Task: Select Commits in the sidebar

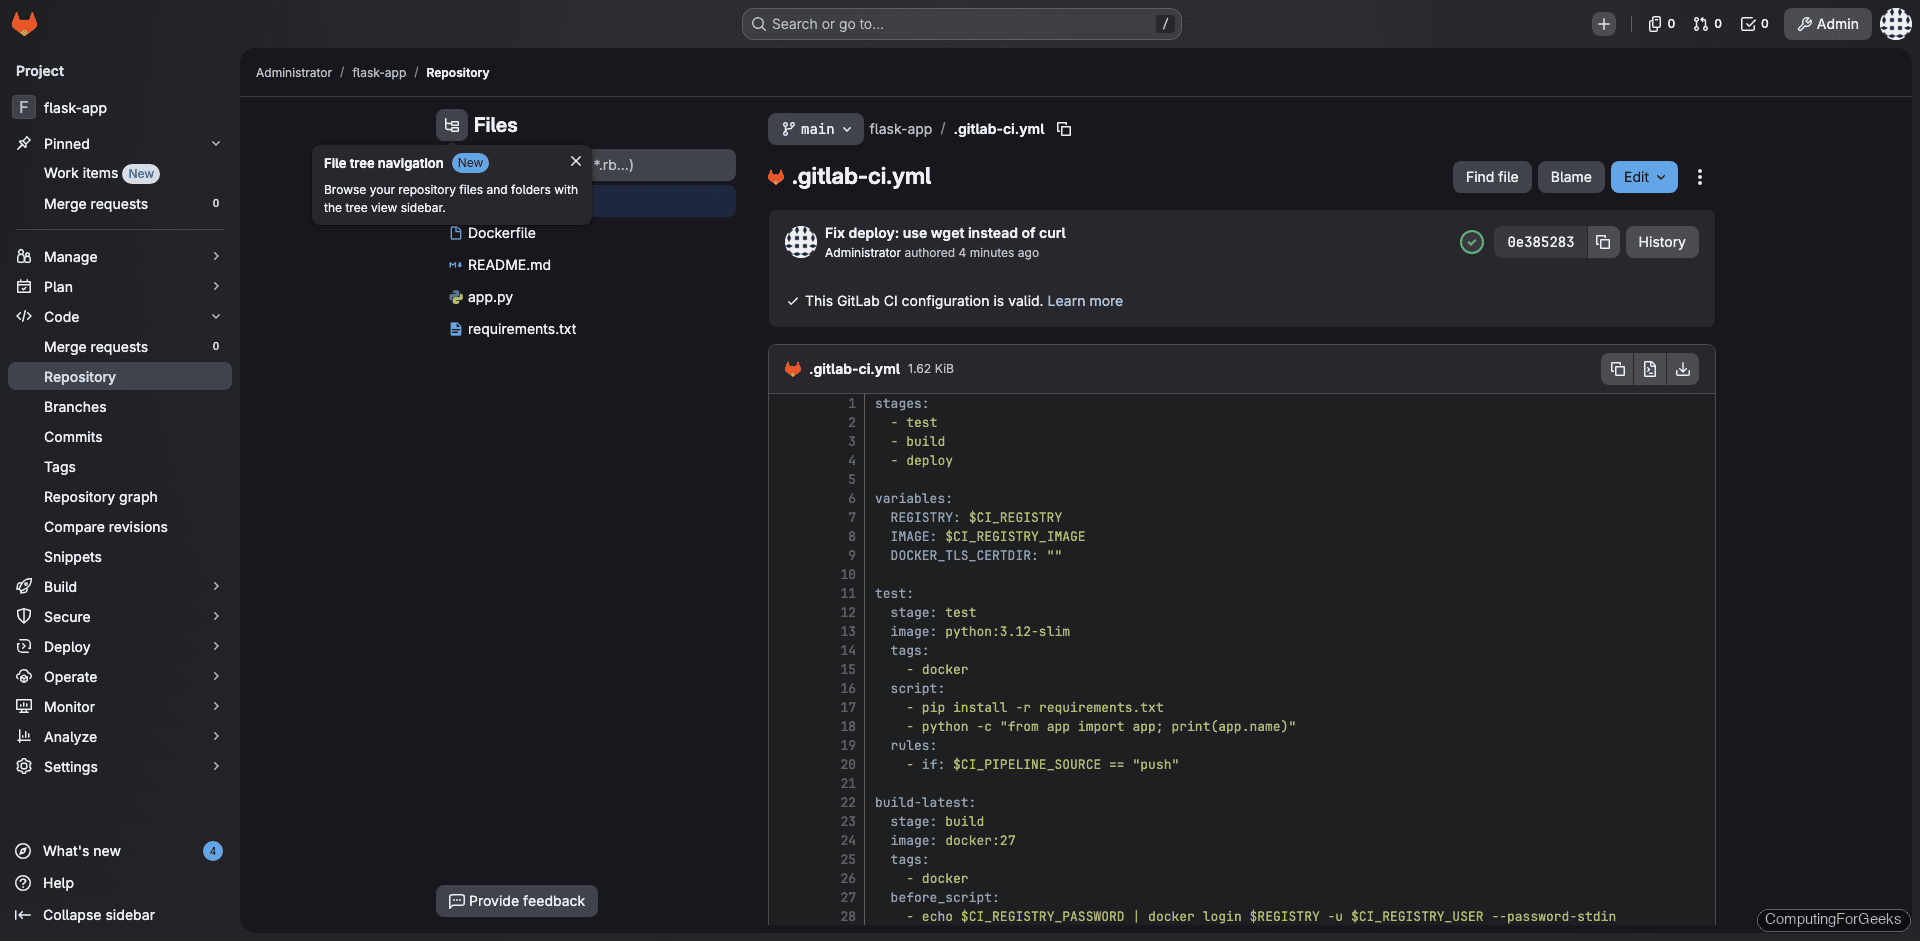Action: tap(73, 437)
